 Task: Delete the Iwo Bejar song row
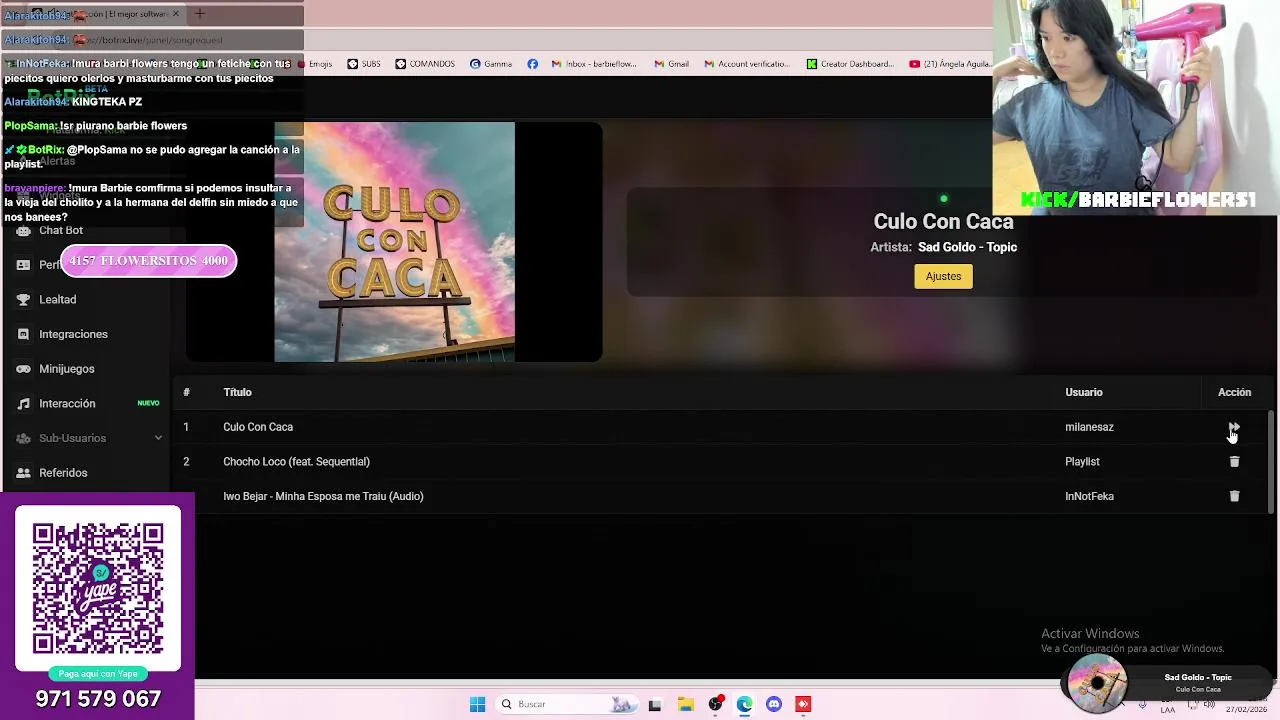(1234, 496)
